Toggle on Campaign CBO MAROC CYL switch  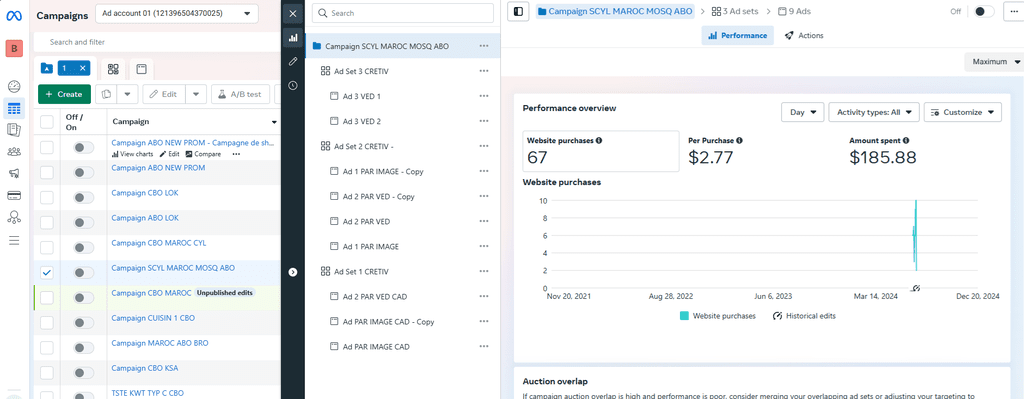pyautogui.click(x=84, y=248)
